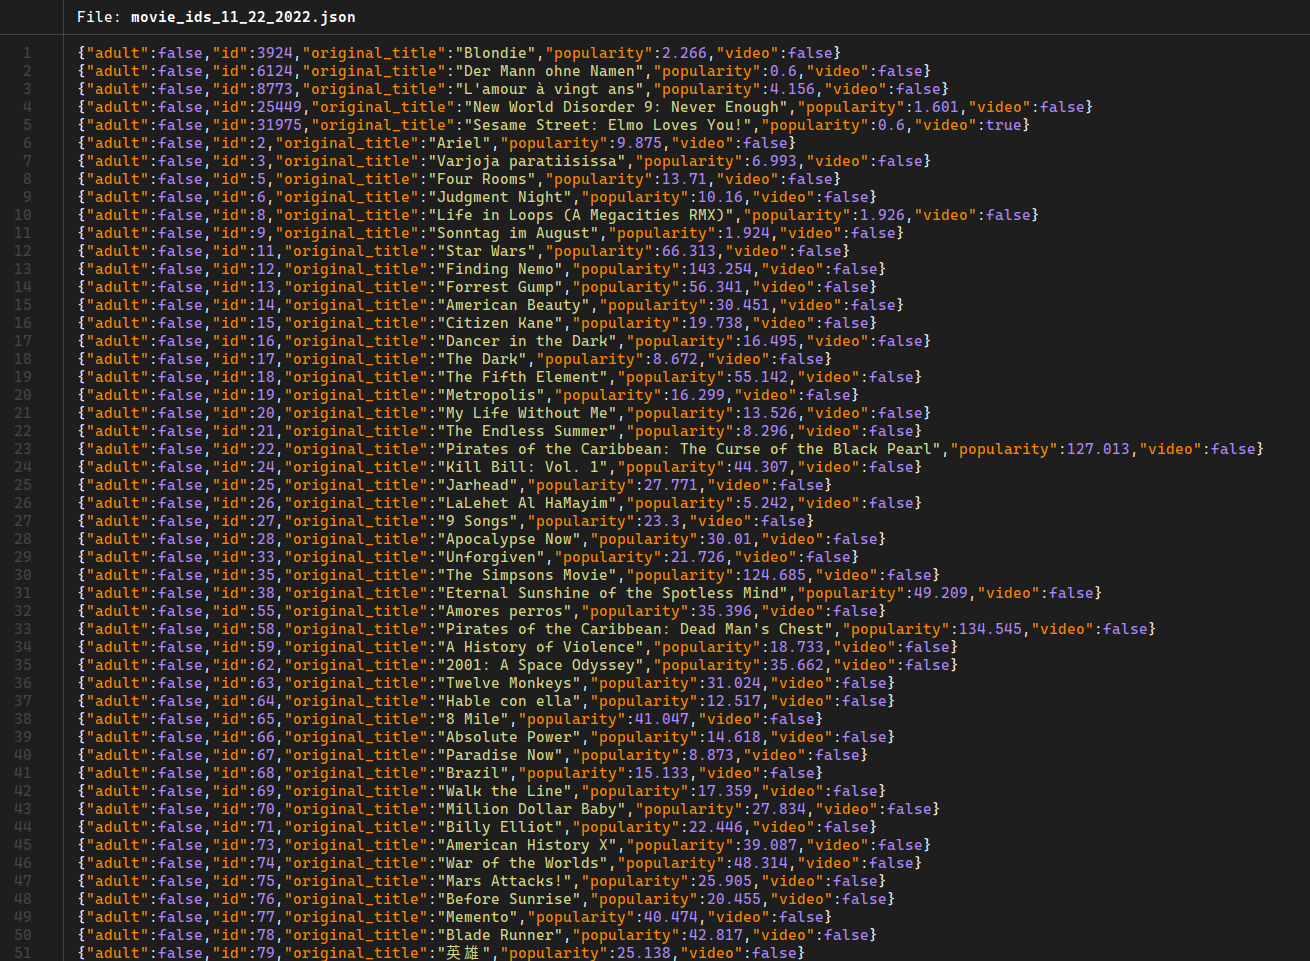Click the title "Citizen Kane"
The height and width of the screenshot is (961, 1310).
[500, 323]
